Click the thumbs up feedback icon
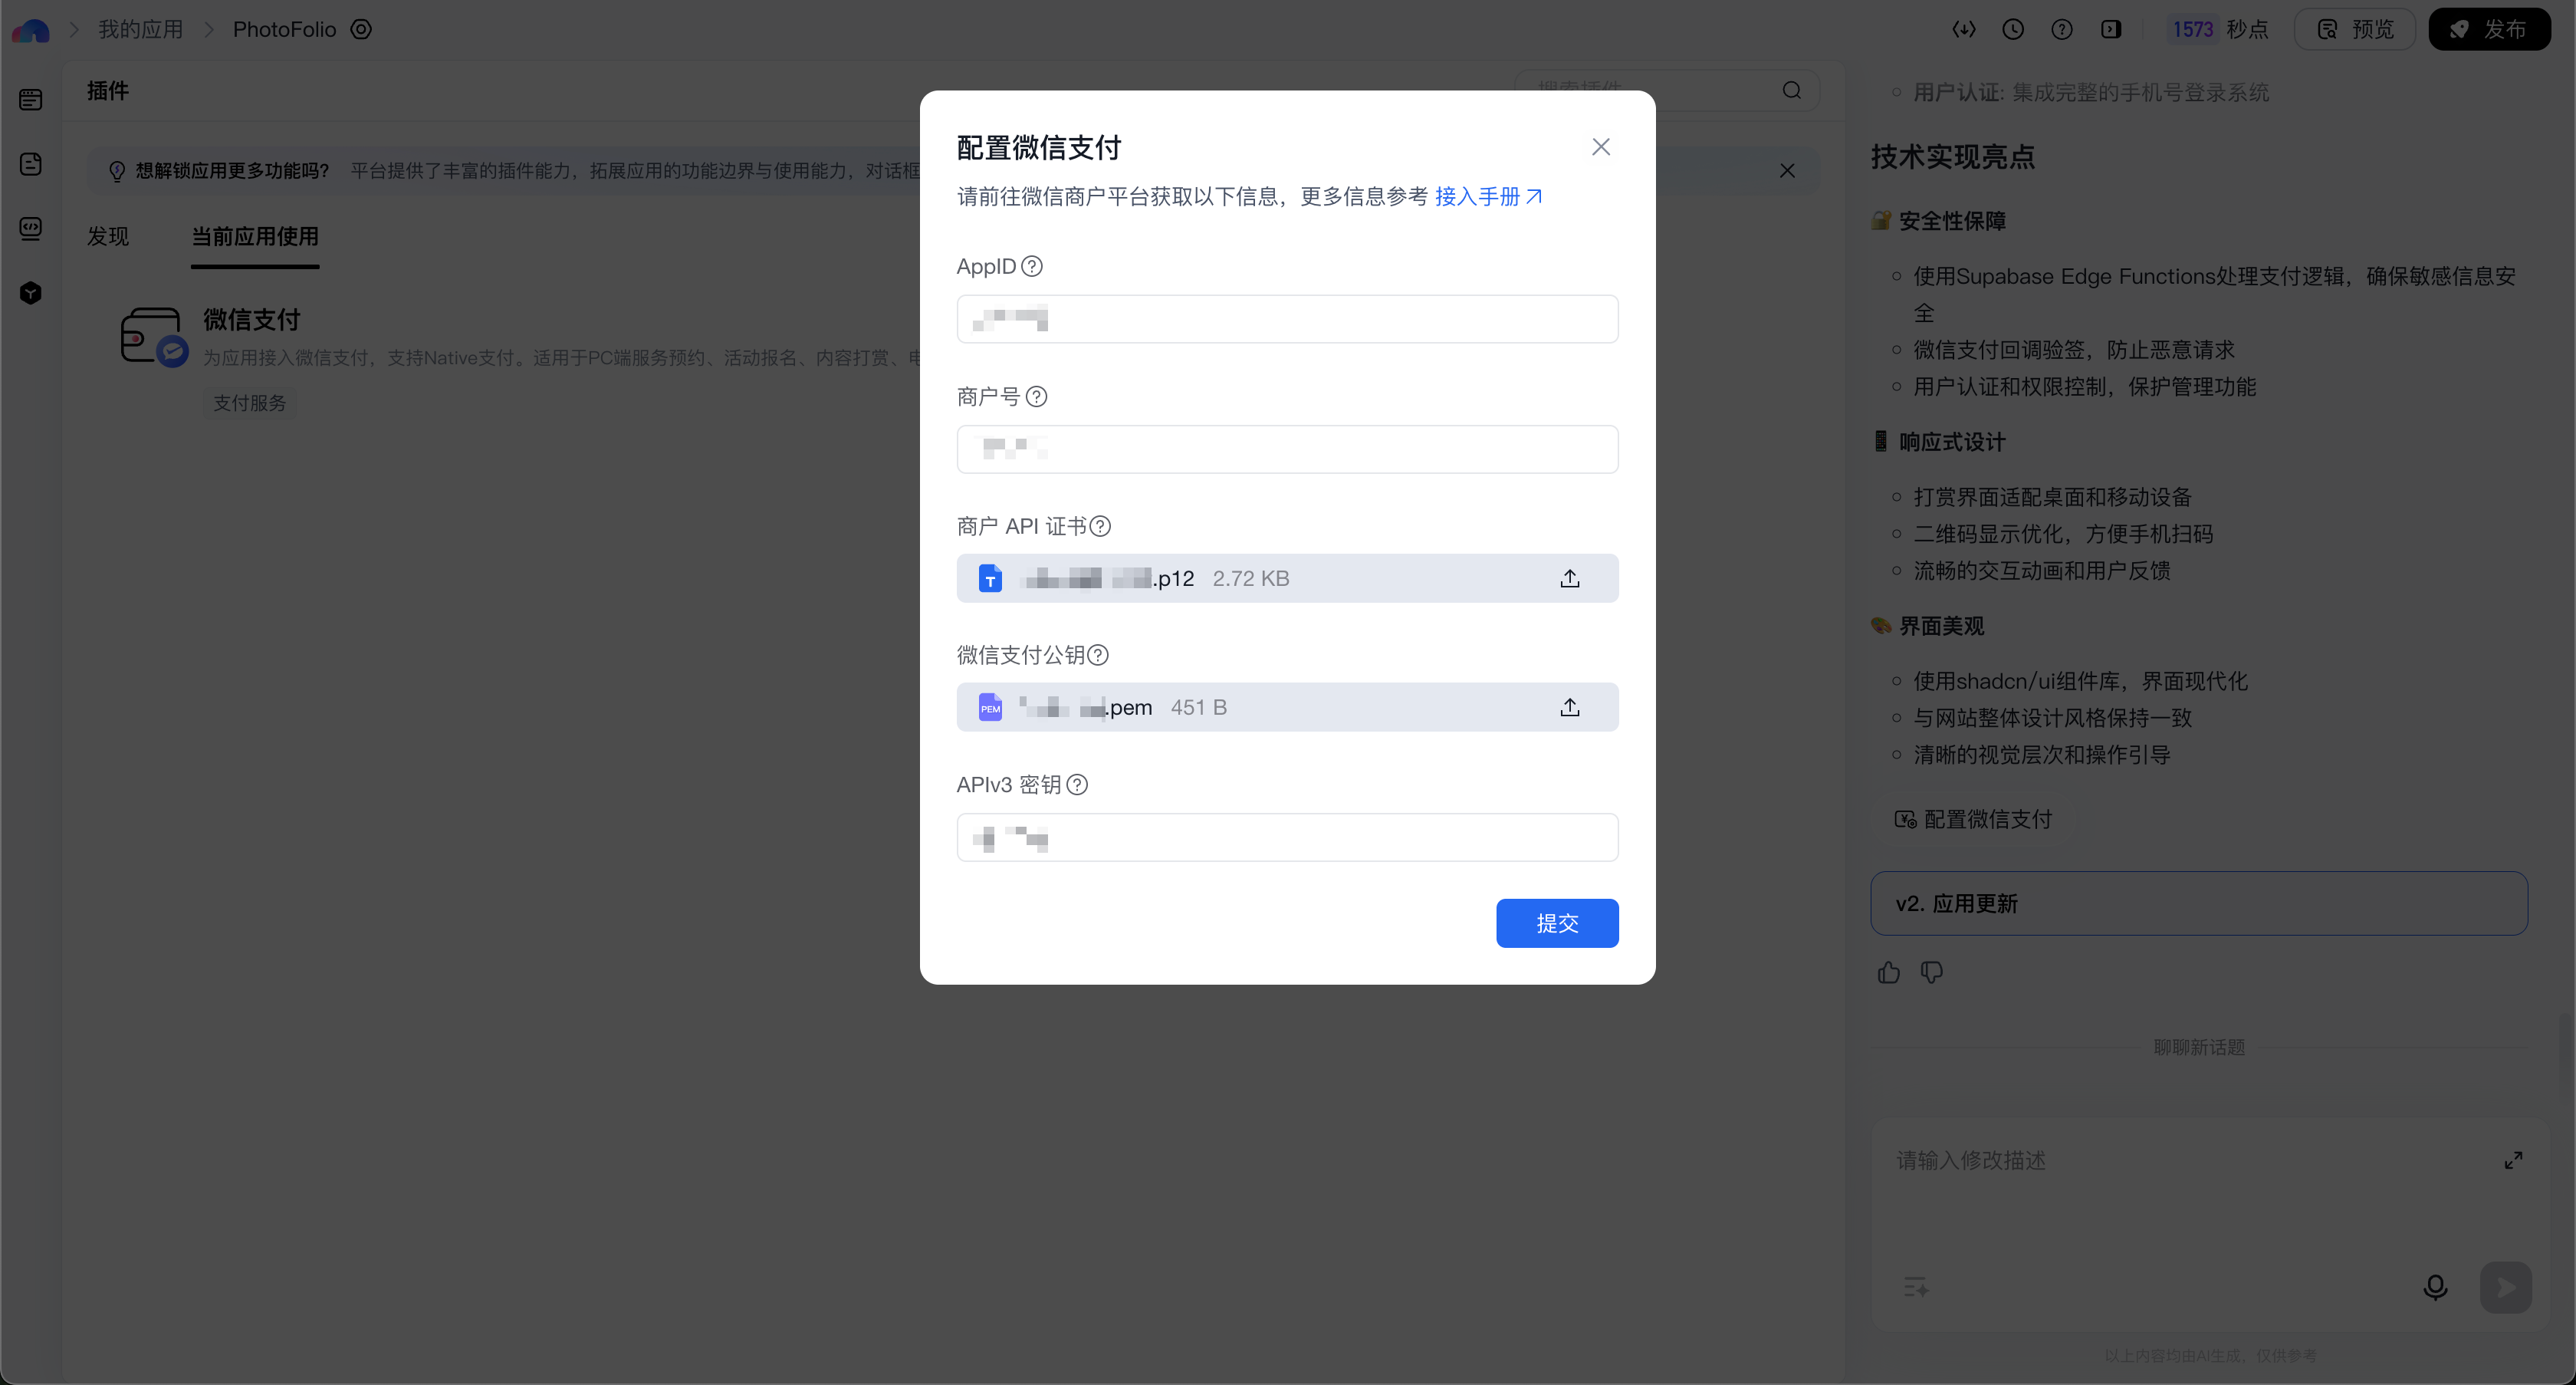The width and height of the screenshot is (2576, 1385). [x=1888, y=972]
